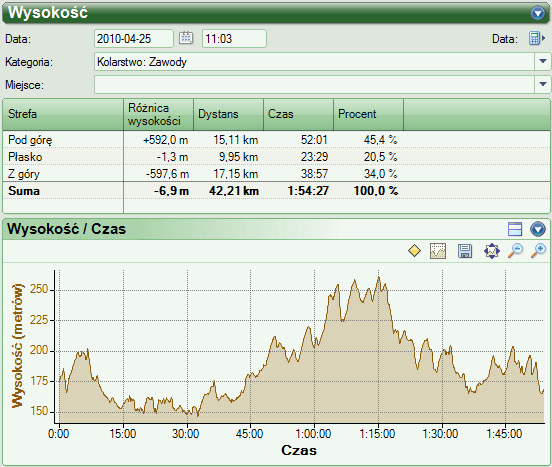This screenshot has width=552, height=467.
Task: Click the Wysokość (metrów) axis label
Action: click(x=17, y=346)
